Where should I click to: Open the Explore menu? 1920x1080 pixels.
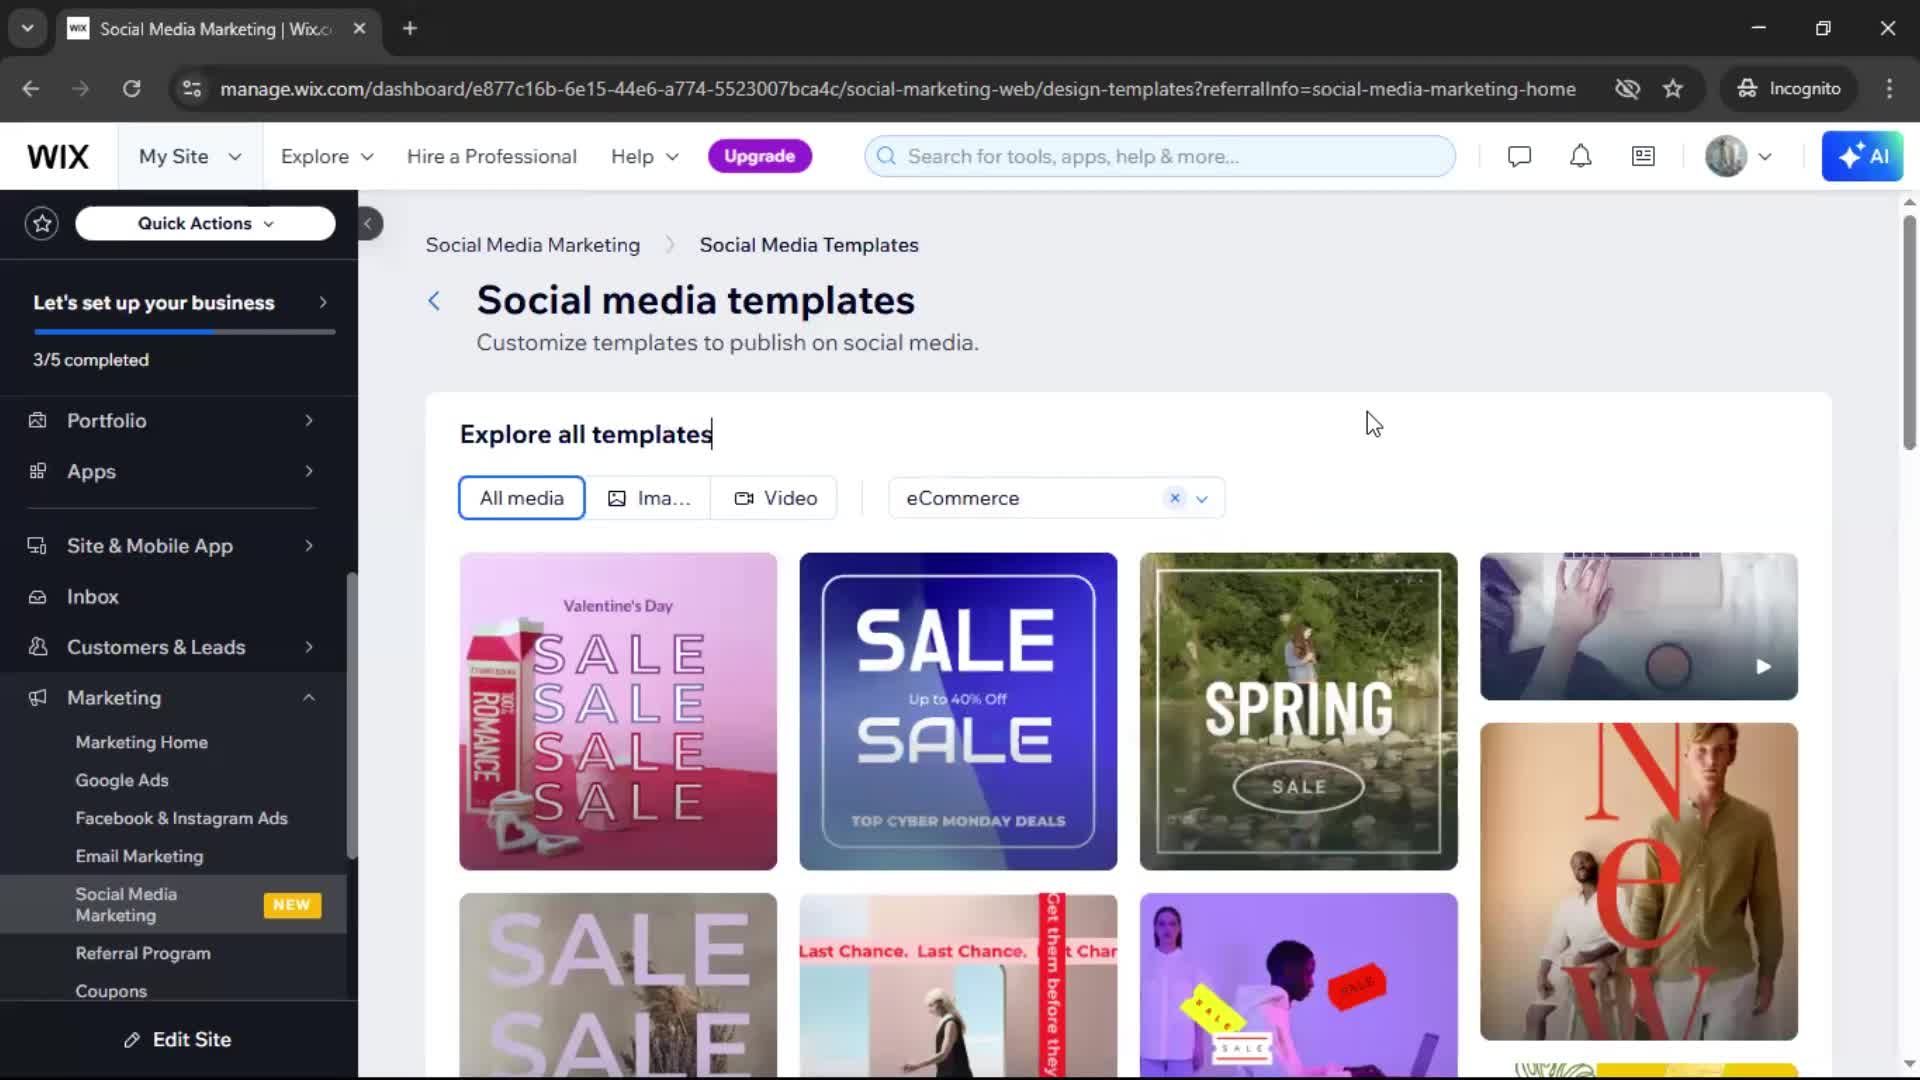(327, 156)
